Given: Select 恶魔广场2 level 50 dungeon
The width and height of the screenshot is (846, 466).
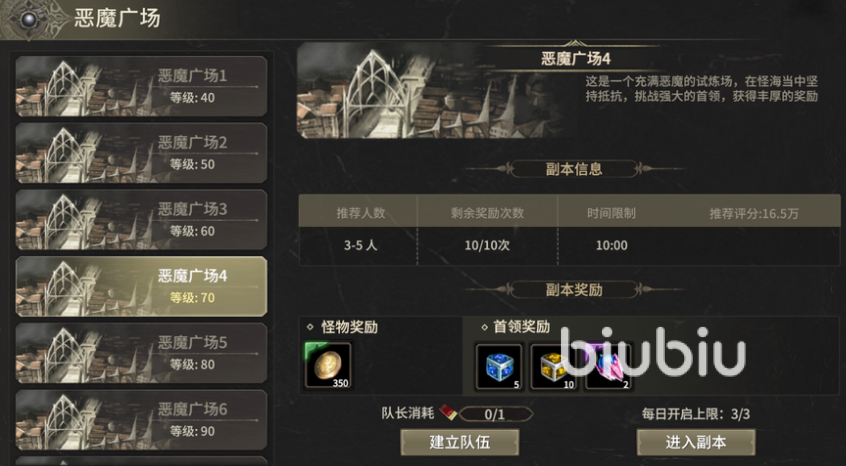Looking at the screenshot, I should 141,153.
